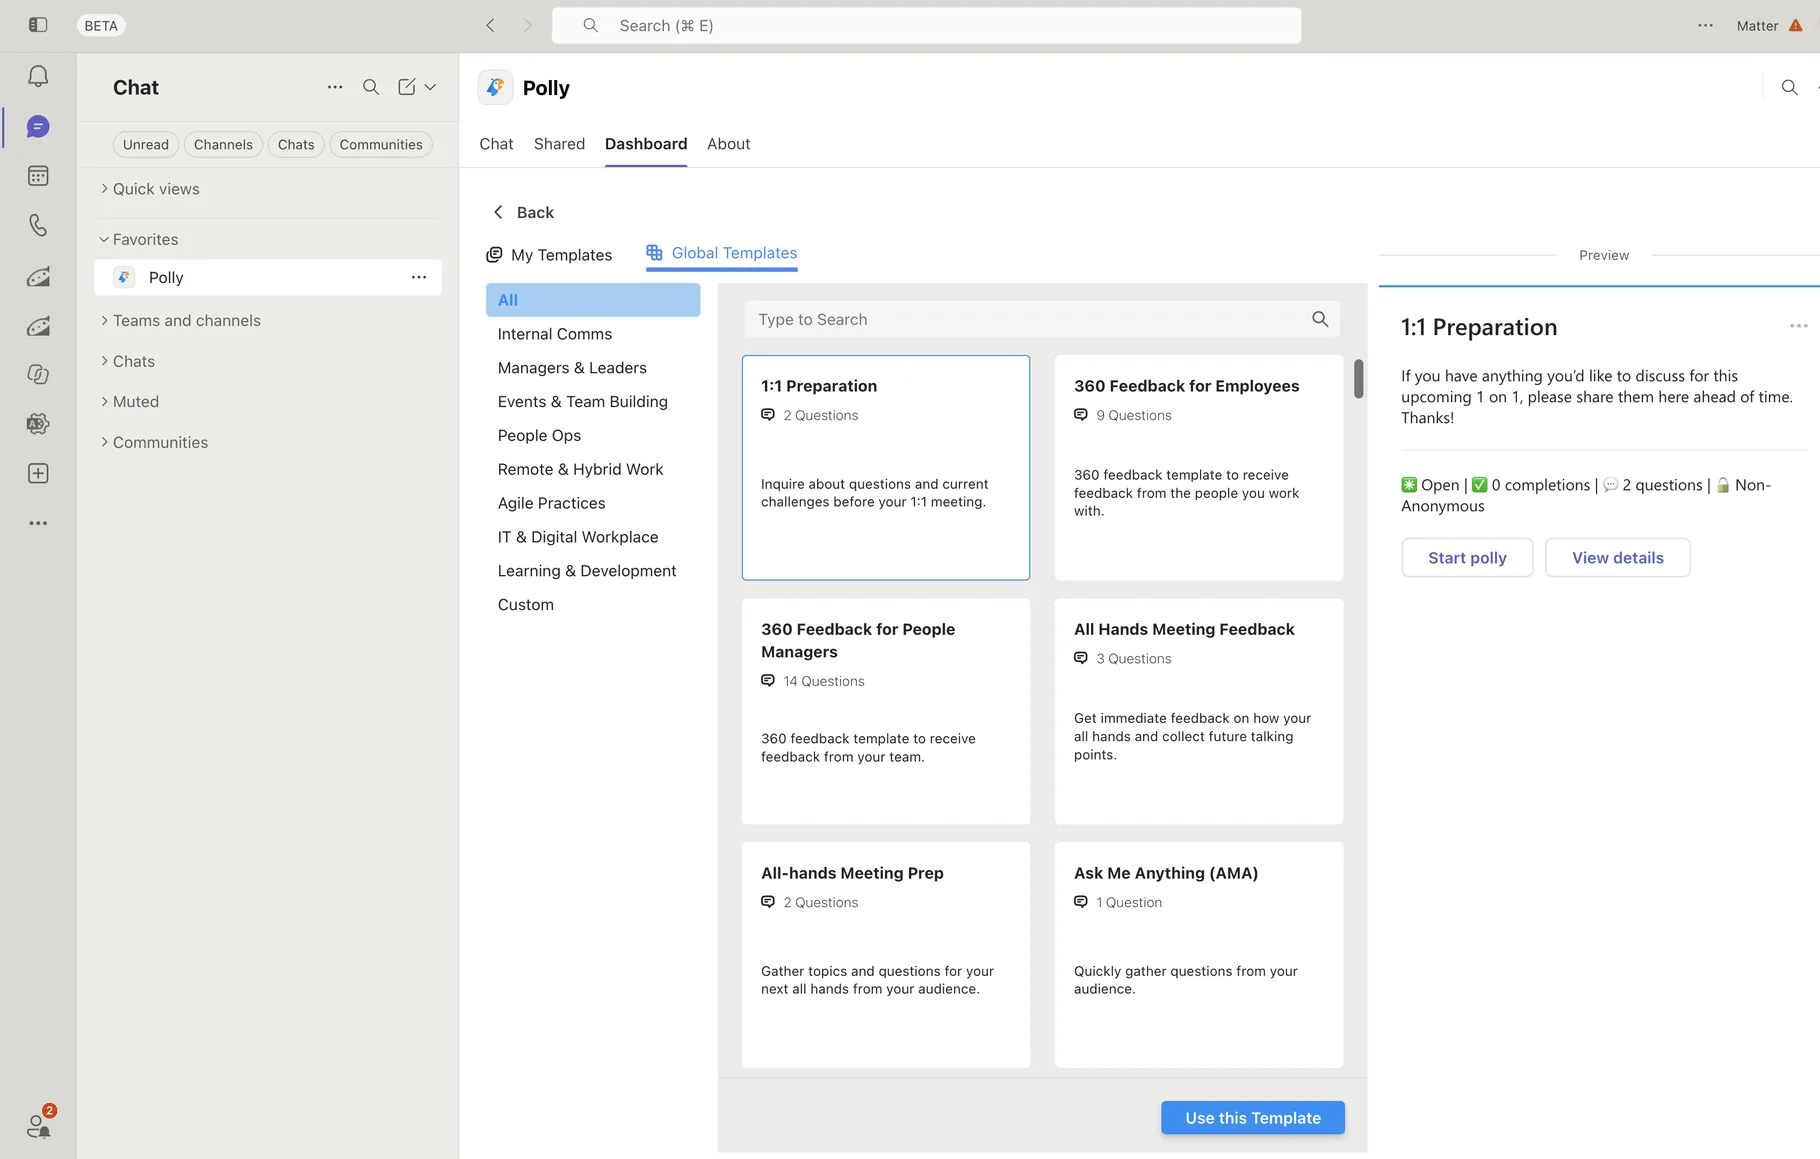
Task: Click the template list scrollbar thumb
Action: click(1358, 379)
